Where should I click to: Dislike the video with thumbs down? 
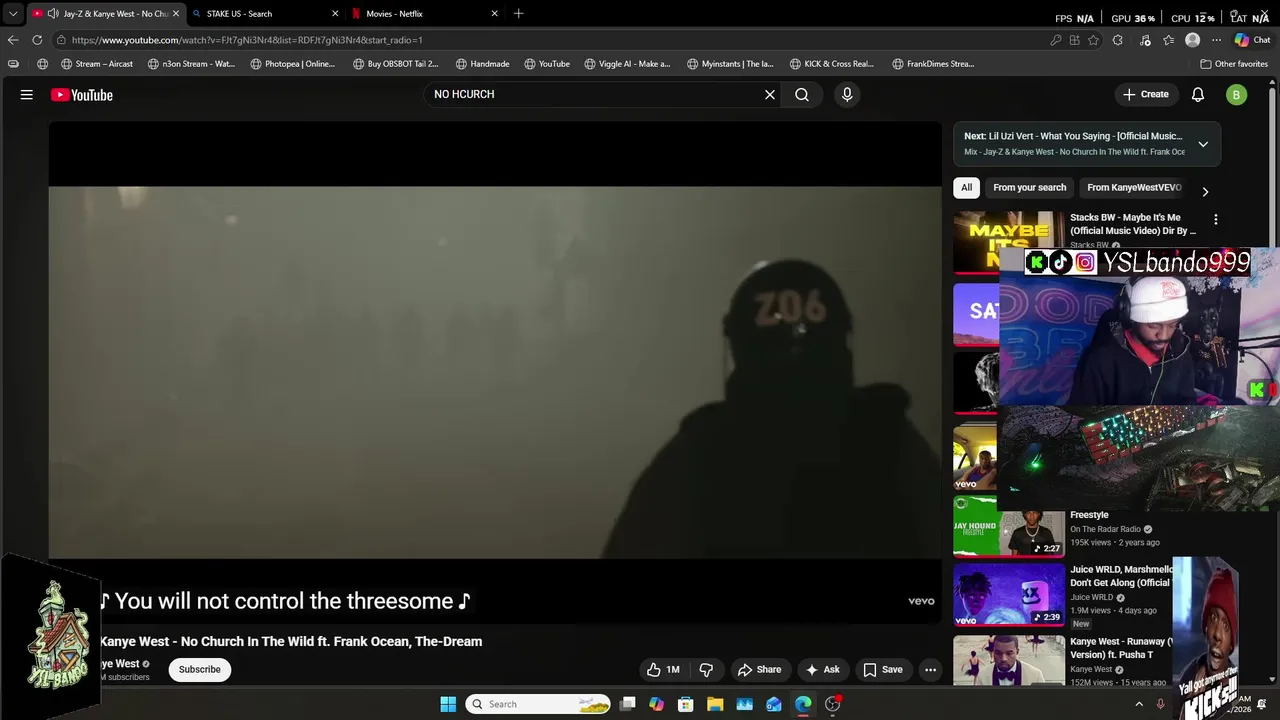[706, 670]
